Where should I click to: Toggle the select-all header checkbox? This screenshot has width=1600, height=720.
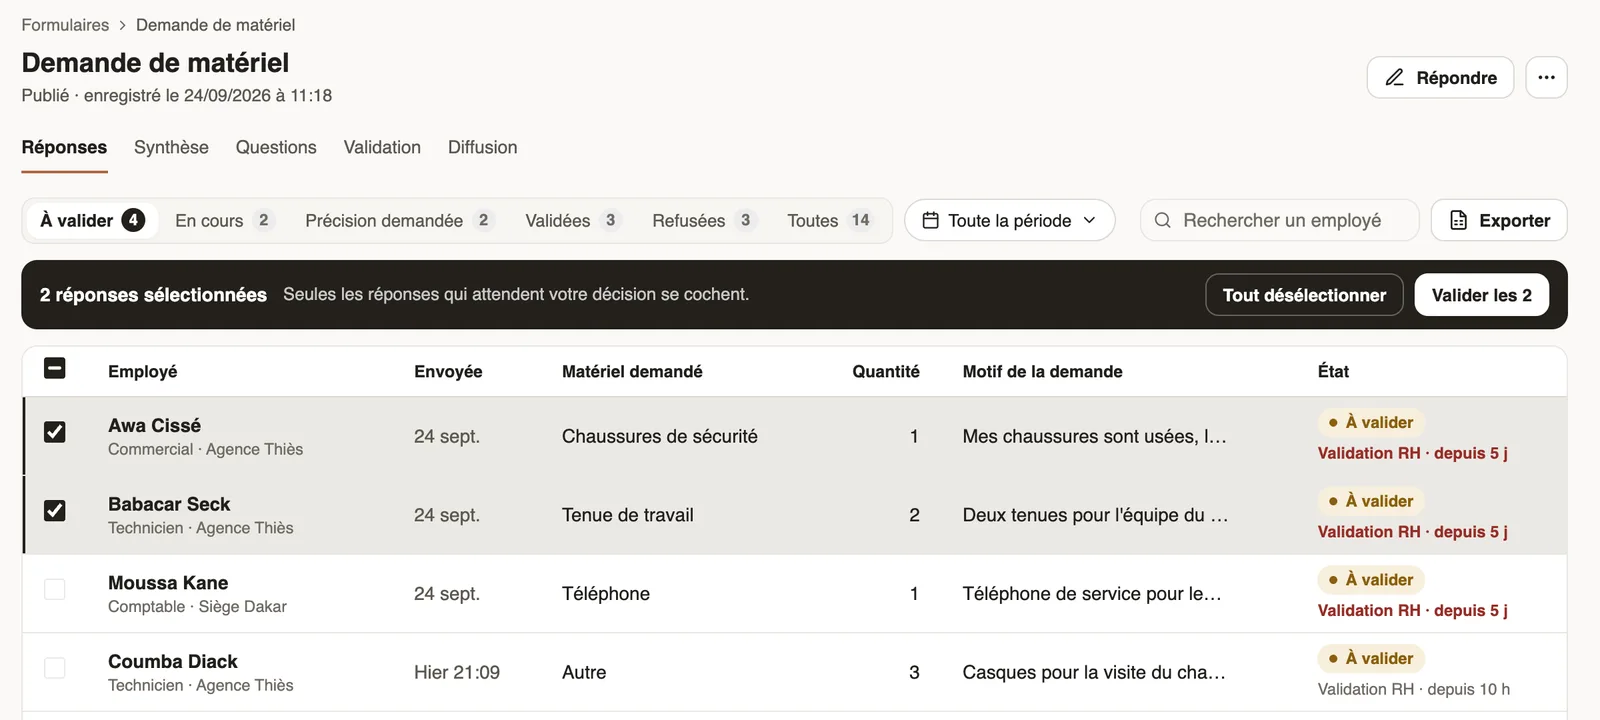tap(55, 368)
